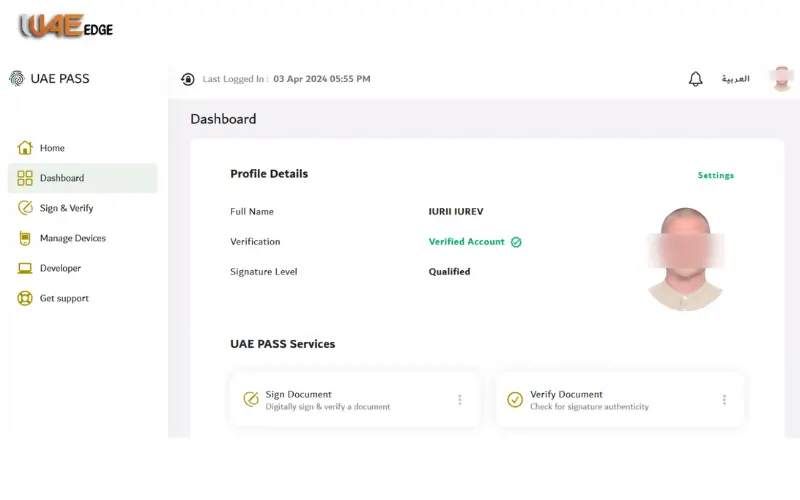Open profile Settings link
800x500 pixels.
tap(716, 175)
